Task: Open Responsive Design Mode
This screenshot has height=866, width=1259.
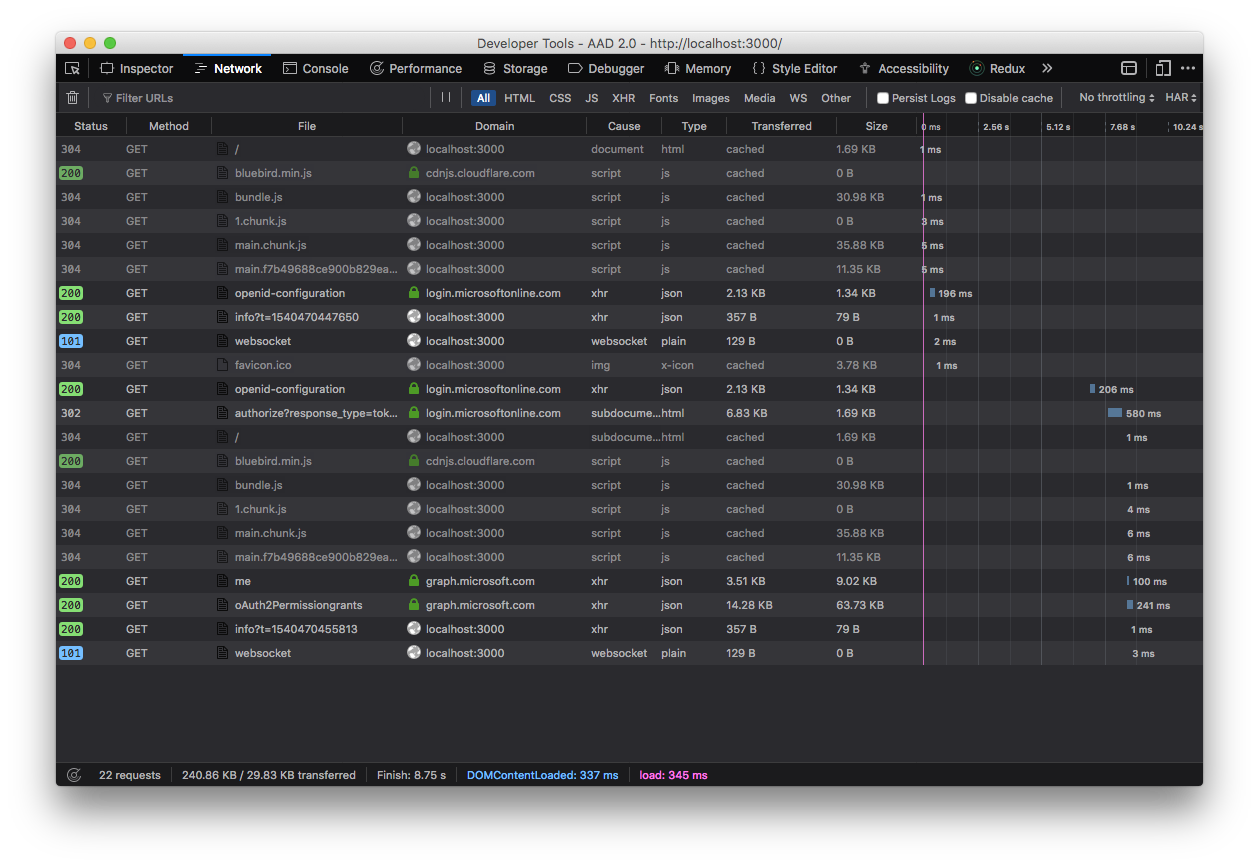Action: [x=1163, y=67]
